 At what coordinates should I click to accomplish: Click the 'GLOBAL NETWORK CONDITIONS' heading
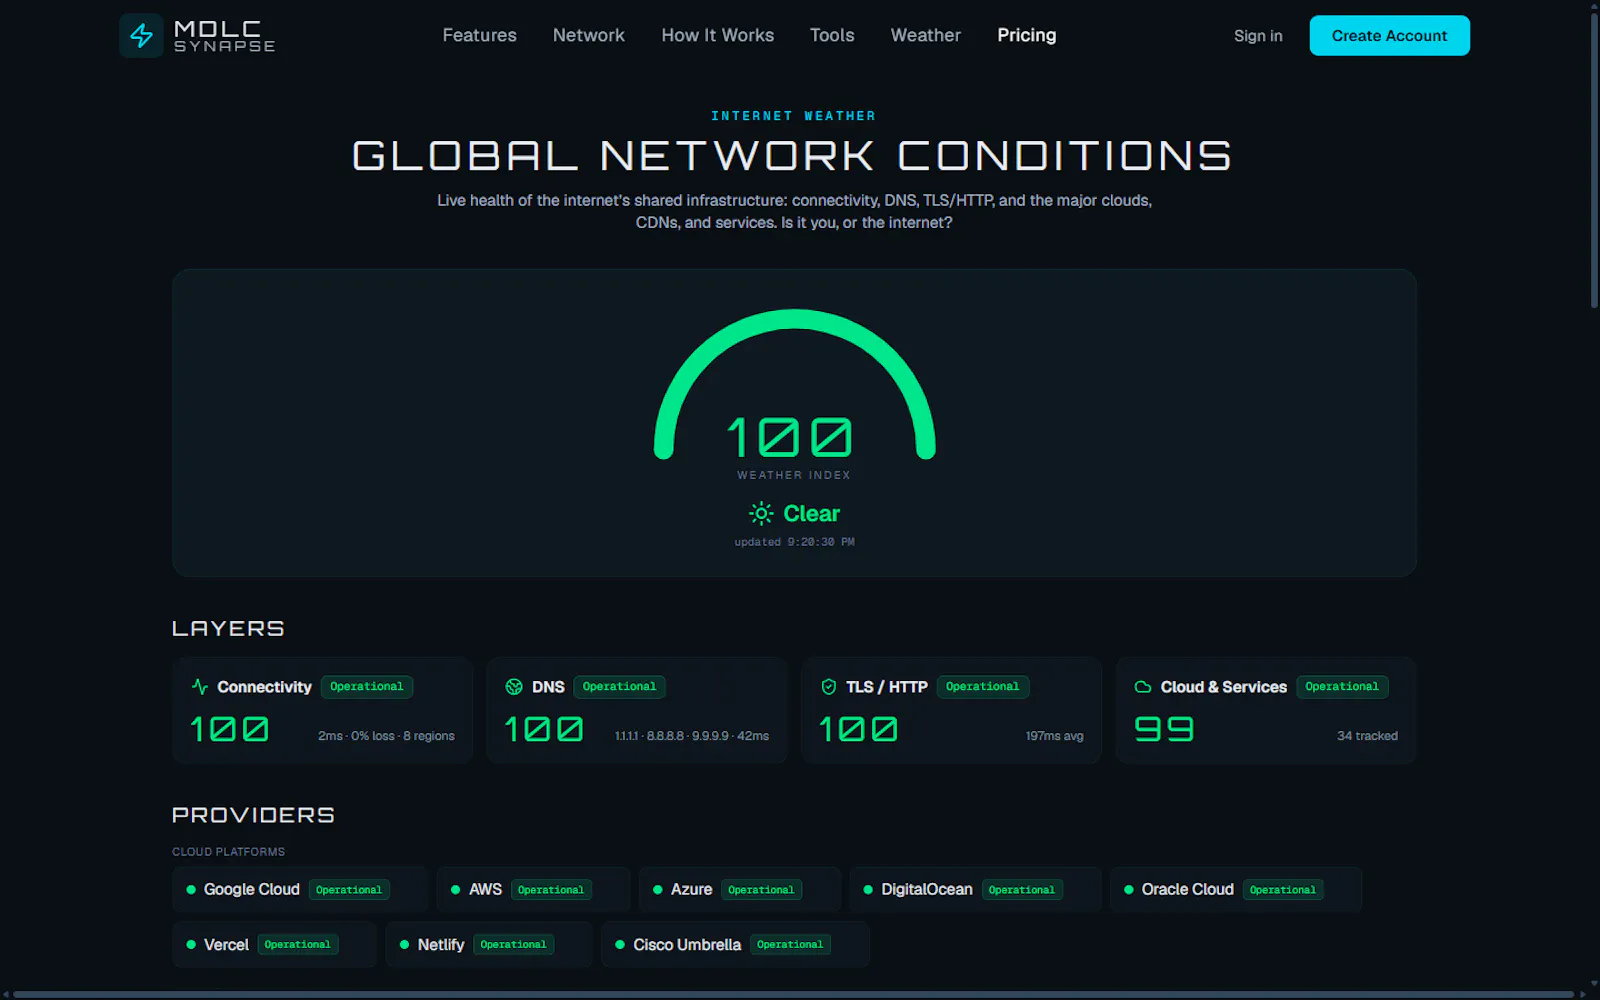click(x=793, y=156)
